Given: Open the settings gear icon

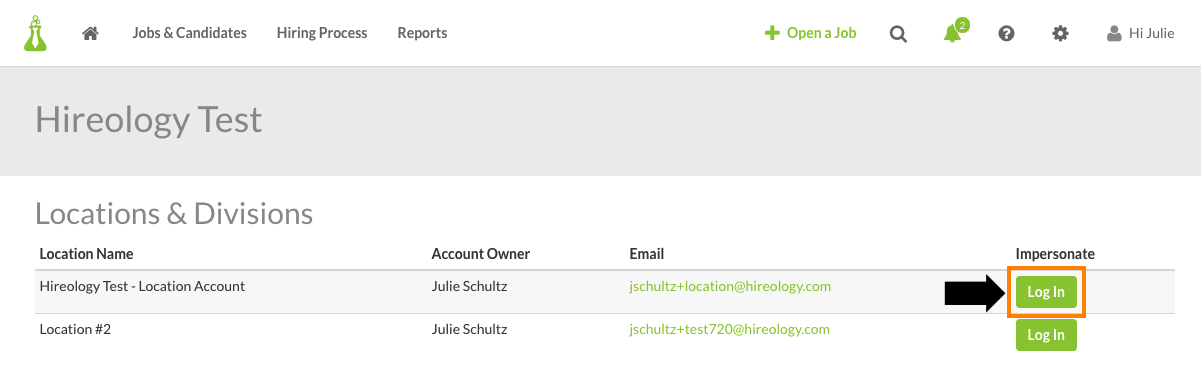Looking at the screenshot, I should click(x=1060, y=33).
